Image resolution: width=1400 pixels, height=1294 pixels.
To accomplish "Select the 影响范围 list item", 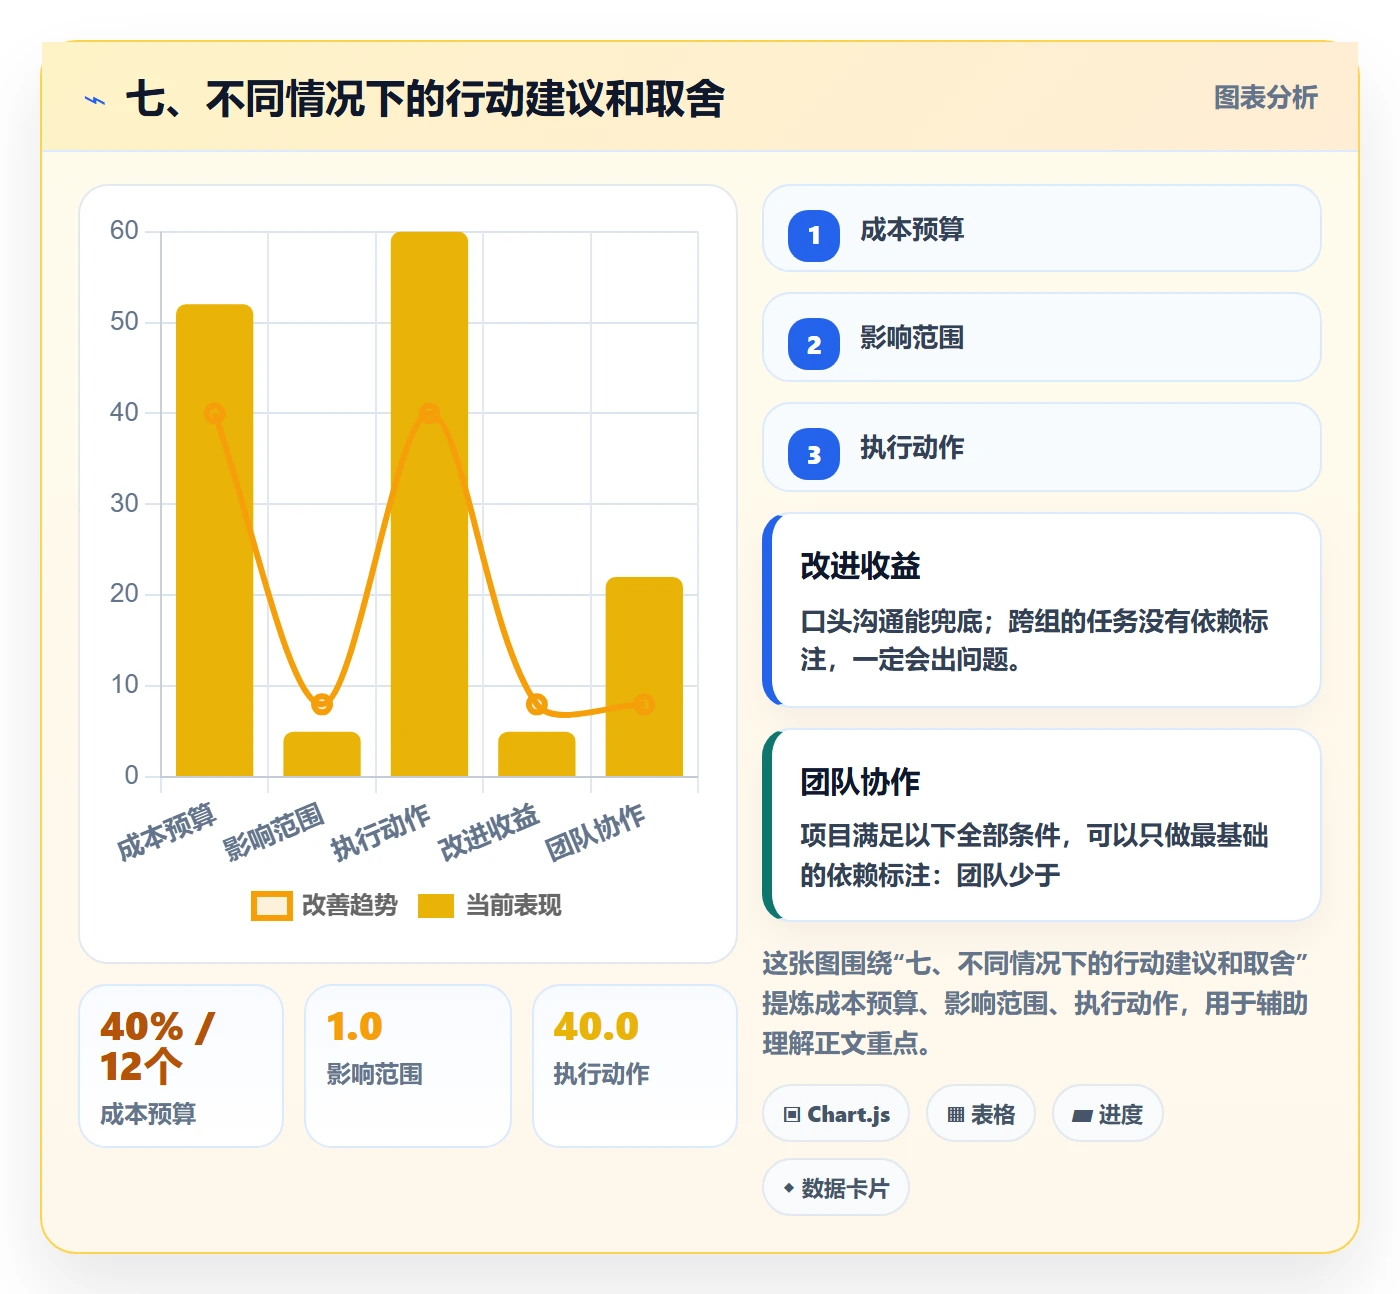I will coord(1042,337).
